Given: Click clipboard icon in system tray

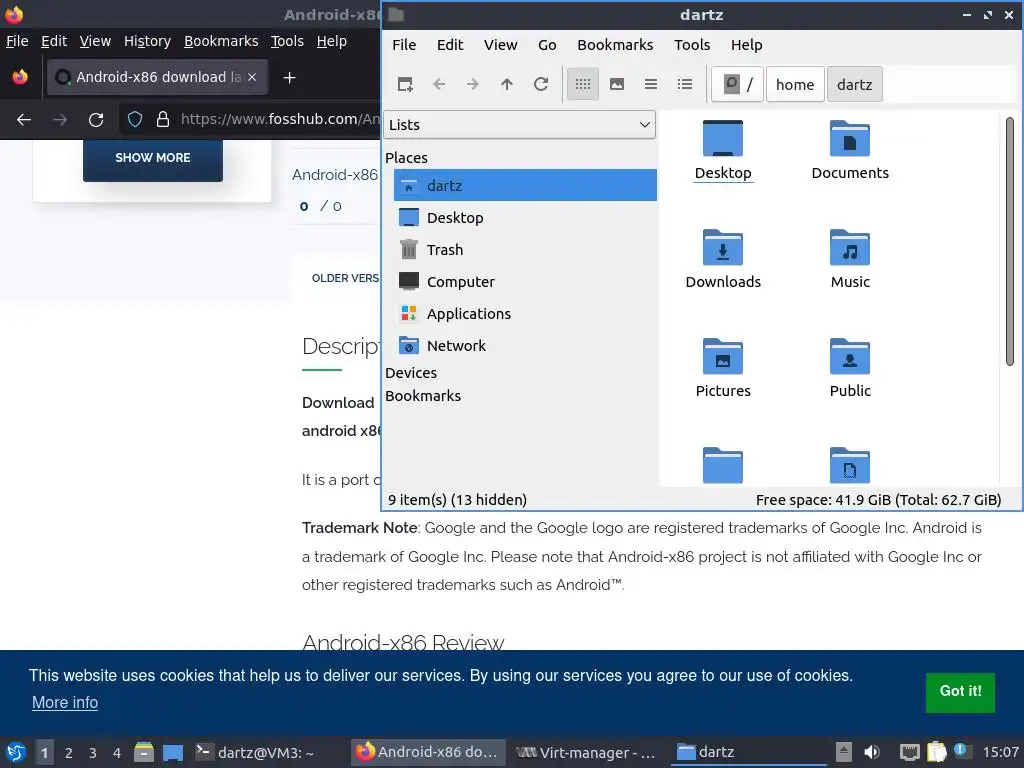Looking at the screenshot, I should (x=936, y=752).
